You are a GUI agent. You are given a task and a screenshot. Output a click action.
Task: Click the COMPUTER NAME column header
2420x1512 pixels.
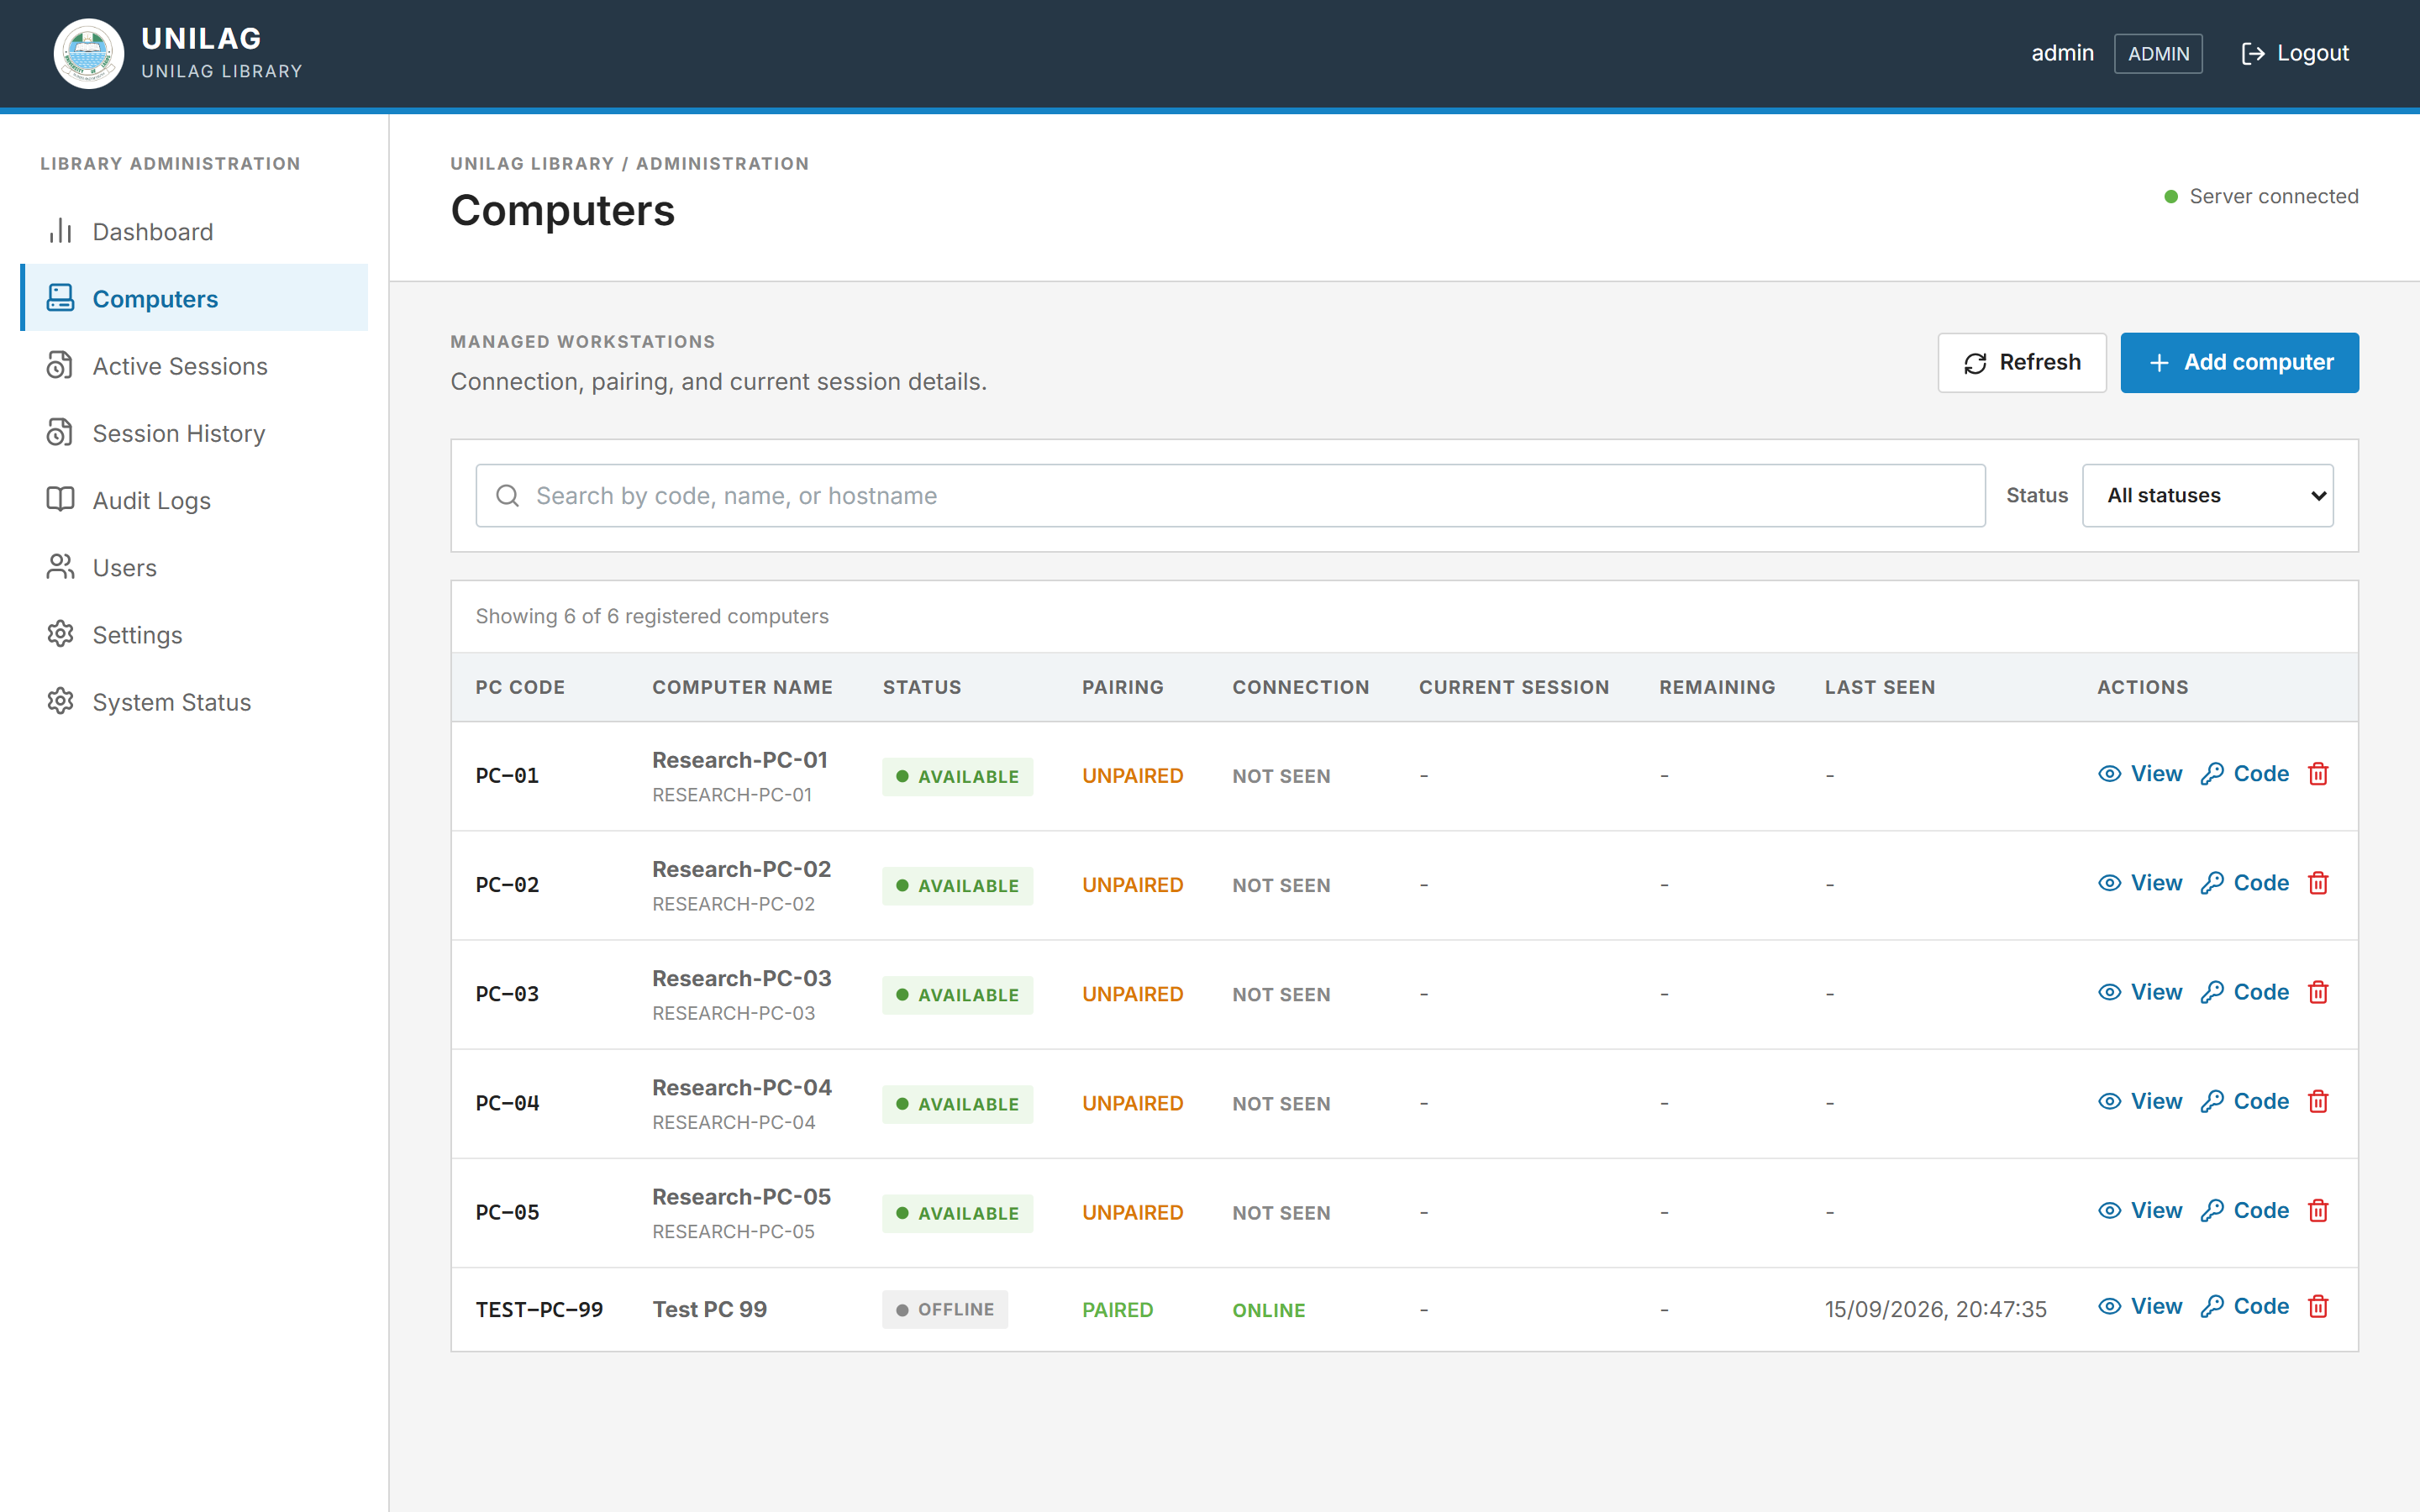pos(742,687)
